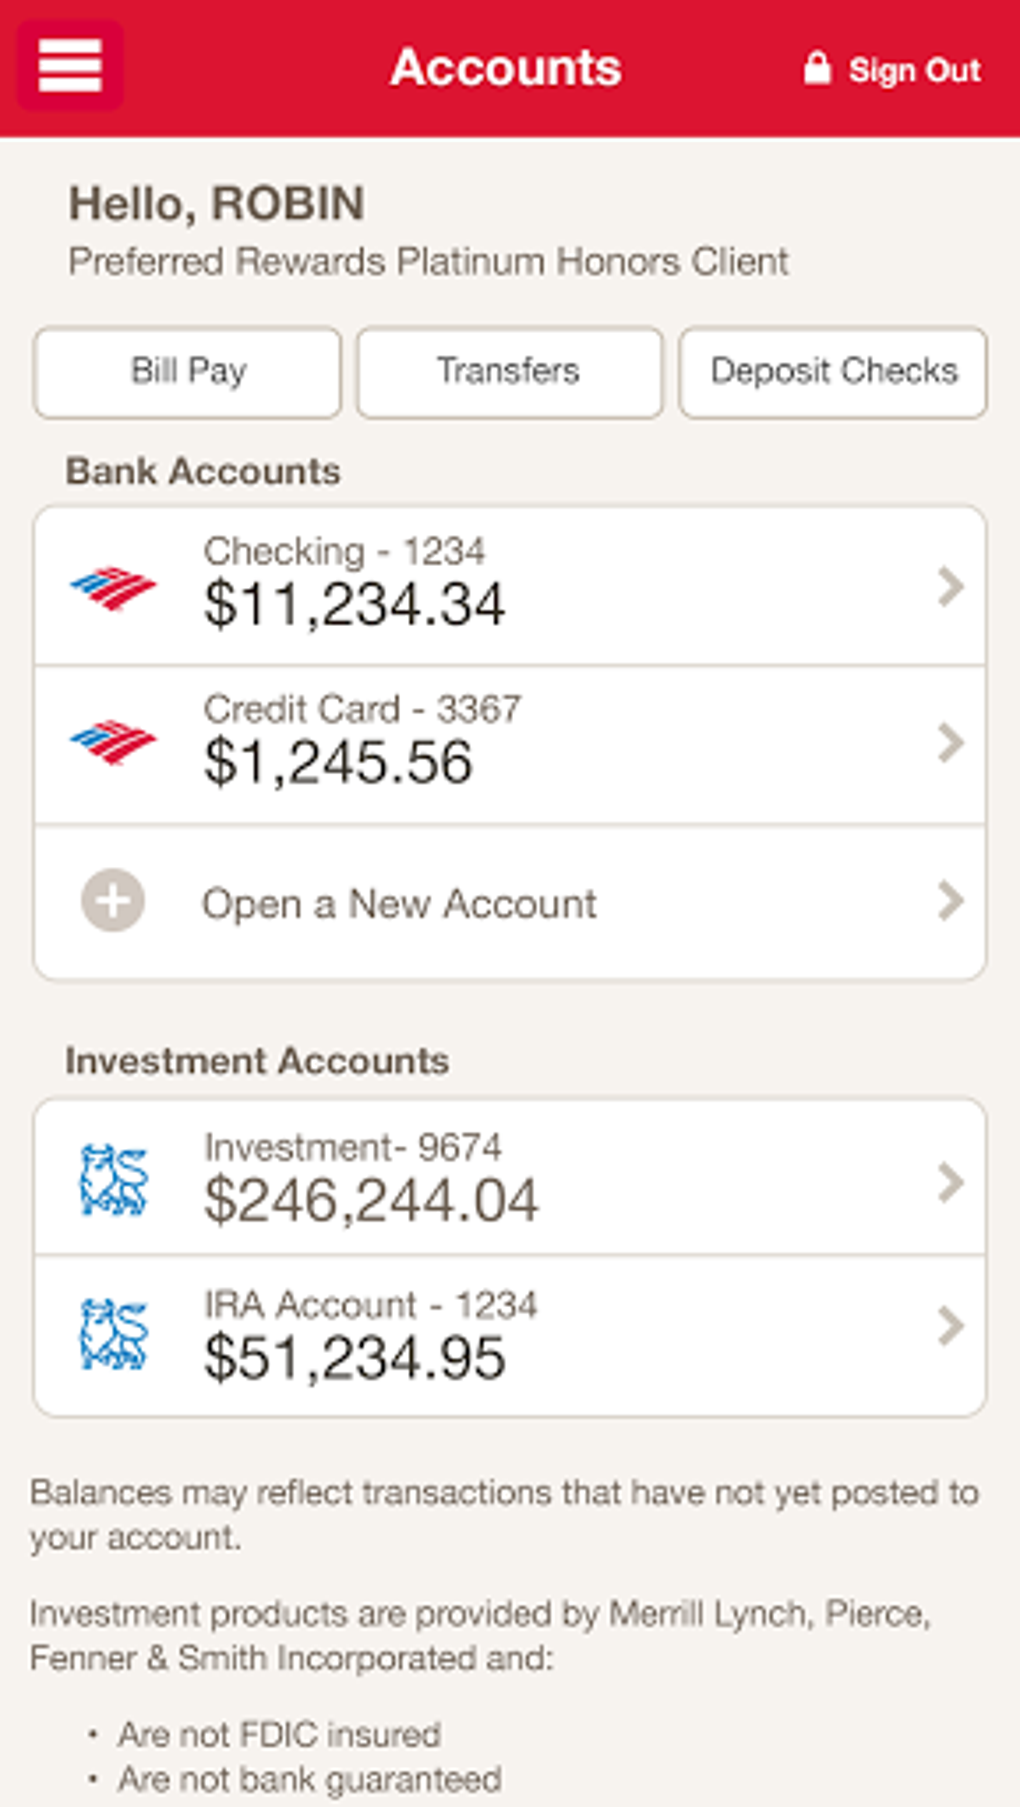Image resolution: width=1020 pixels, height=1807 pixels.
Task: Open the hamburger menu
Action: [x=70, y=66]
